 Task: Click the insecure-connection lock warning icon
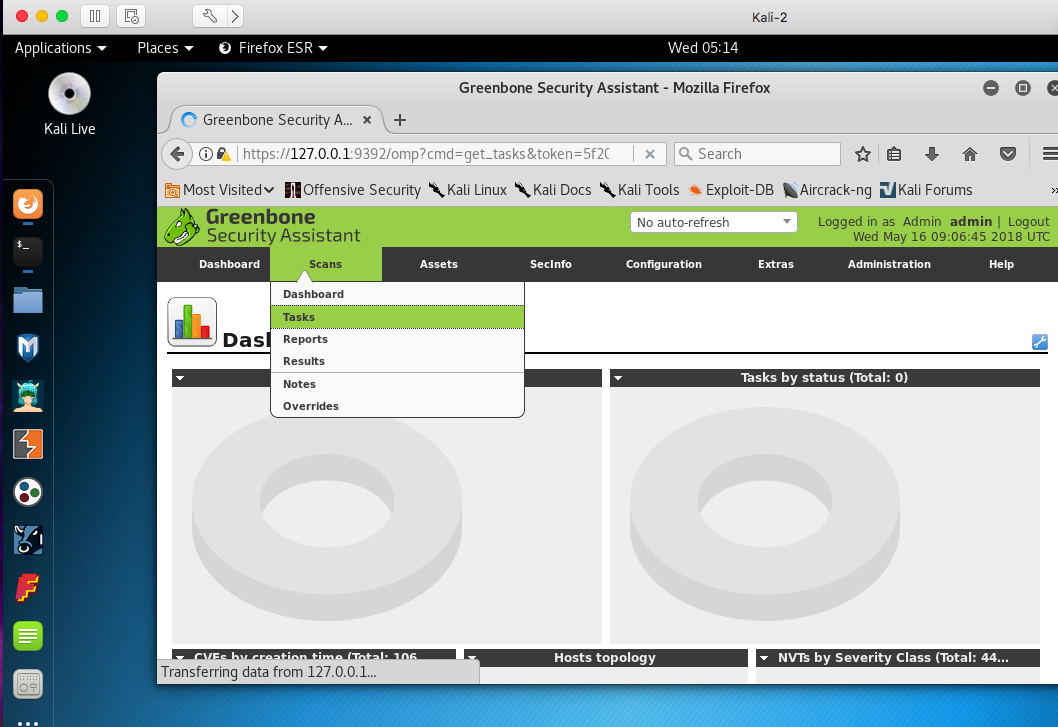pos(223,154)
